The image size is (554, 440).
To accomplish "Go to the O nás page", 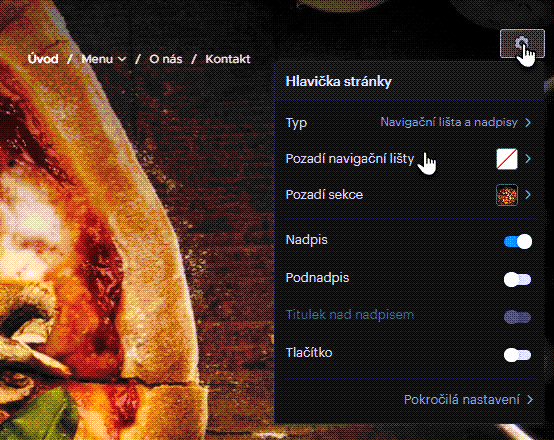I will point(166,59).
